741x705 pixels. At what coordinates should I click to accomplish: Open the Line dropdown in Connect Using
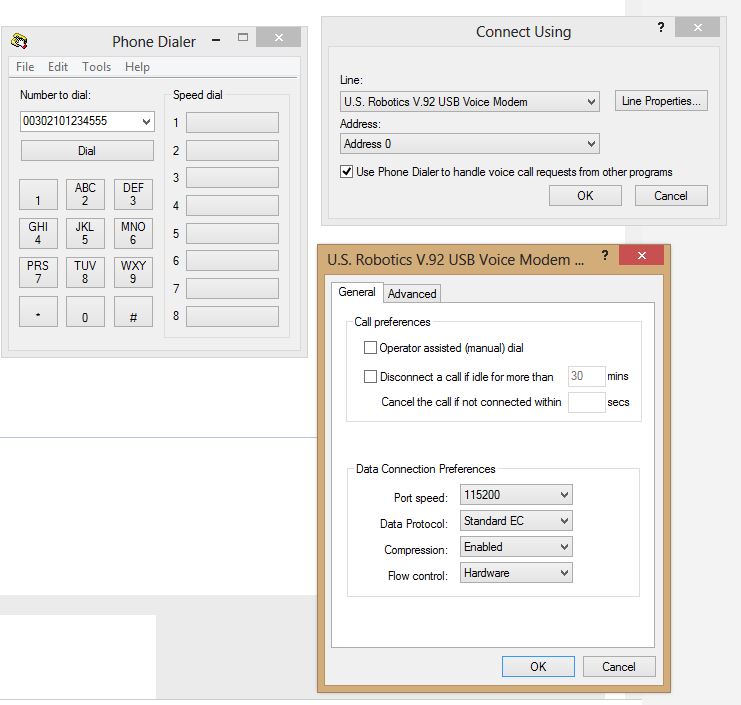point(470,102)
